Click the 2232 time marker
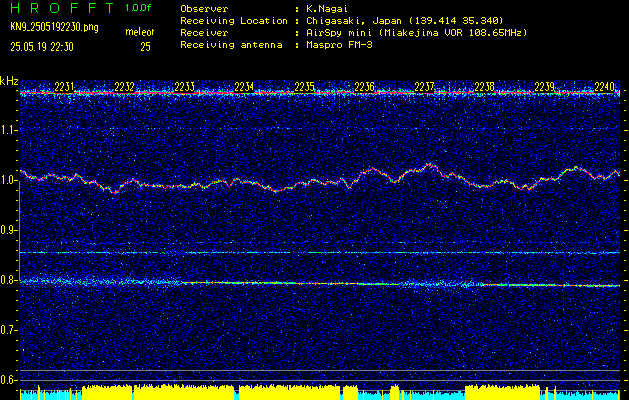 click(124, 87)
